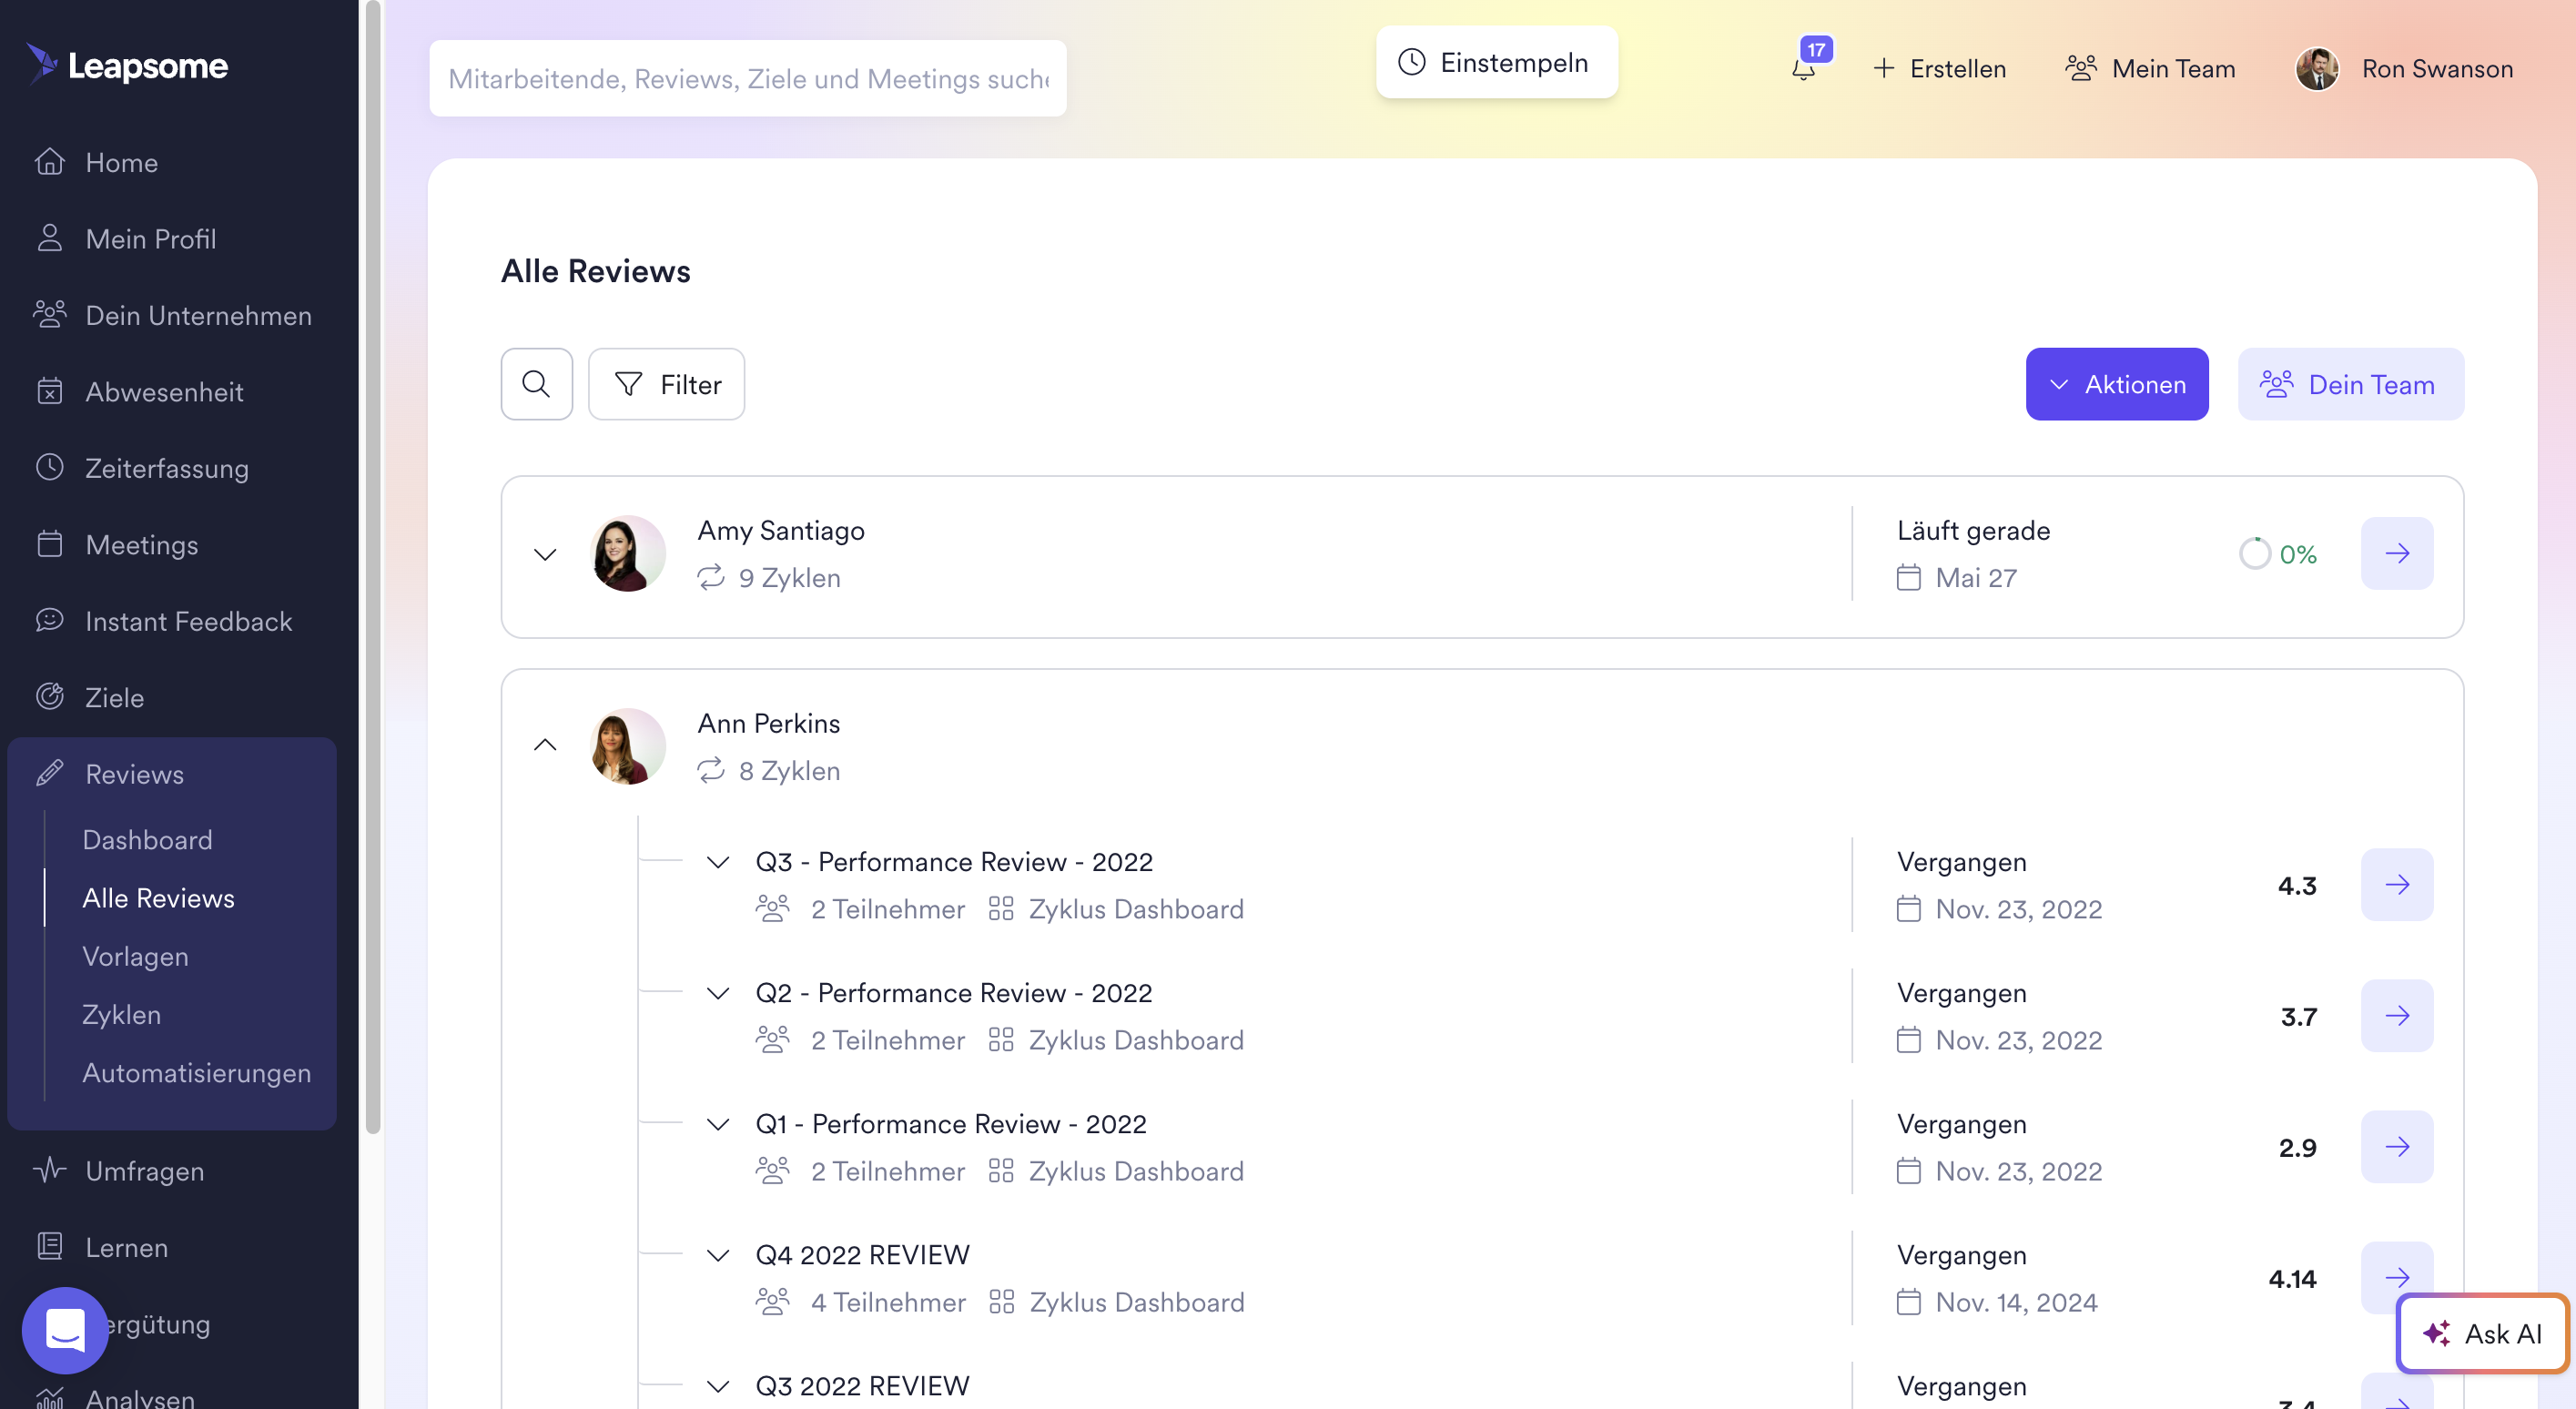
Task: Open Automatisierungen submenu item
Action: pos(197,1072)
